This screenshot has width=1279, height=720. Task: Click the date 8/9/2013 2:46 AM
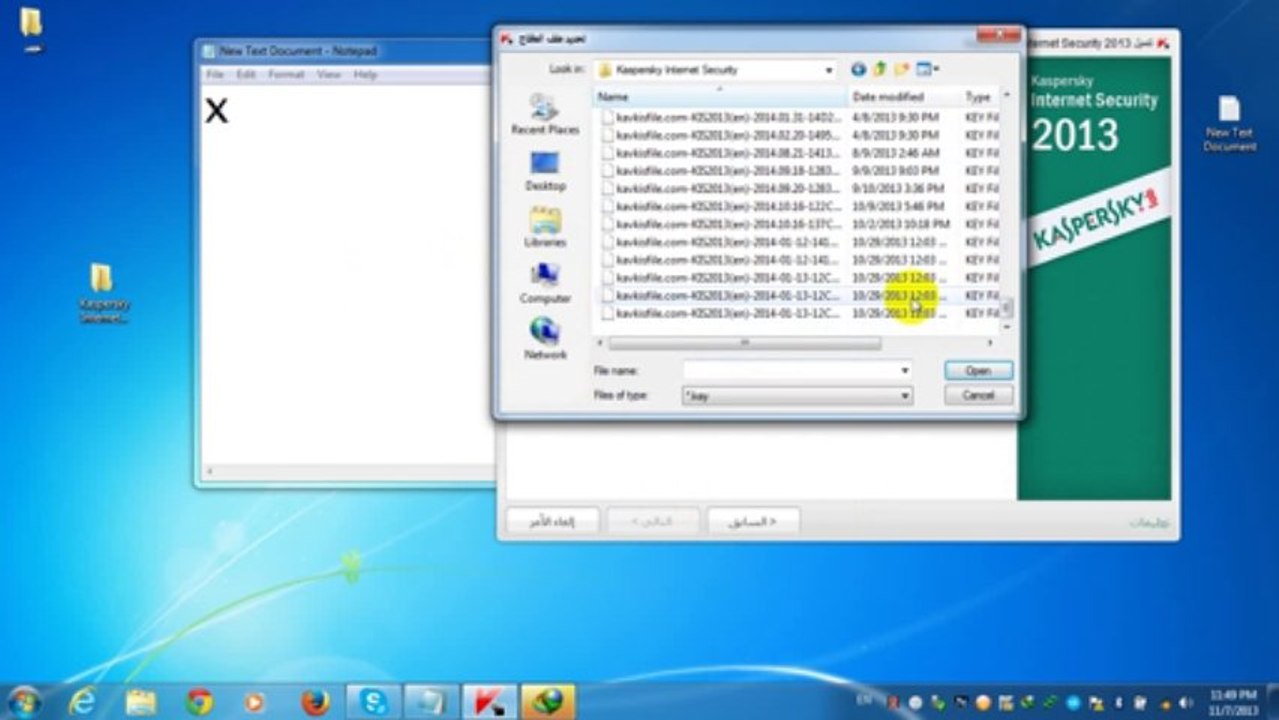[x=895, y=153]
